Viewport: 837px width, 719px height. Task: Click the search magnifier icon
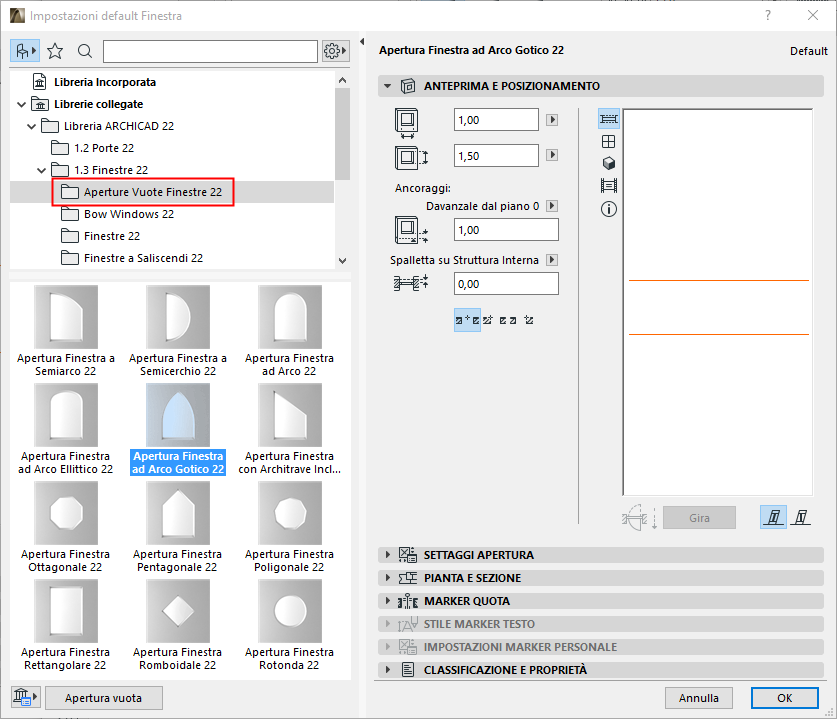coord(84,51)
